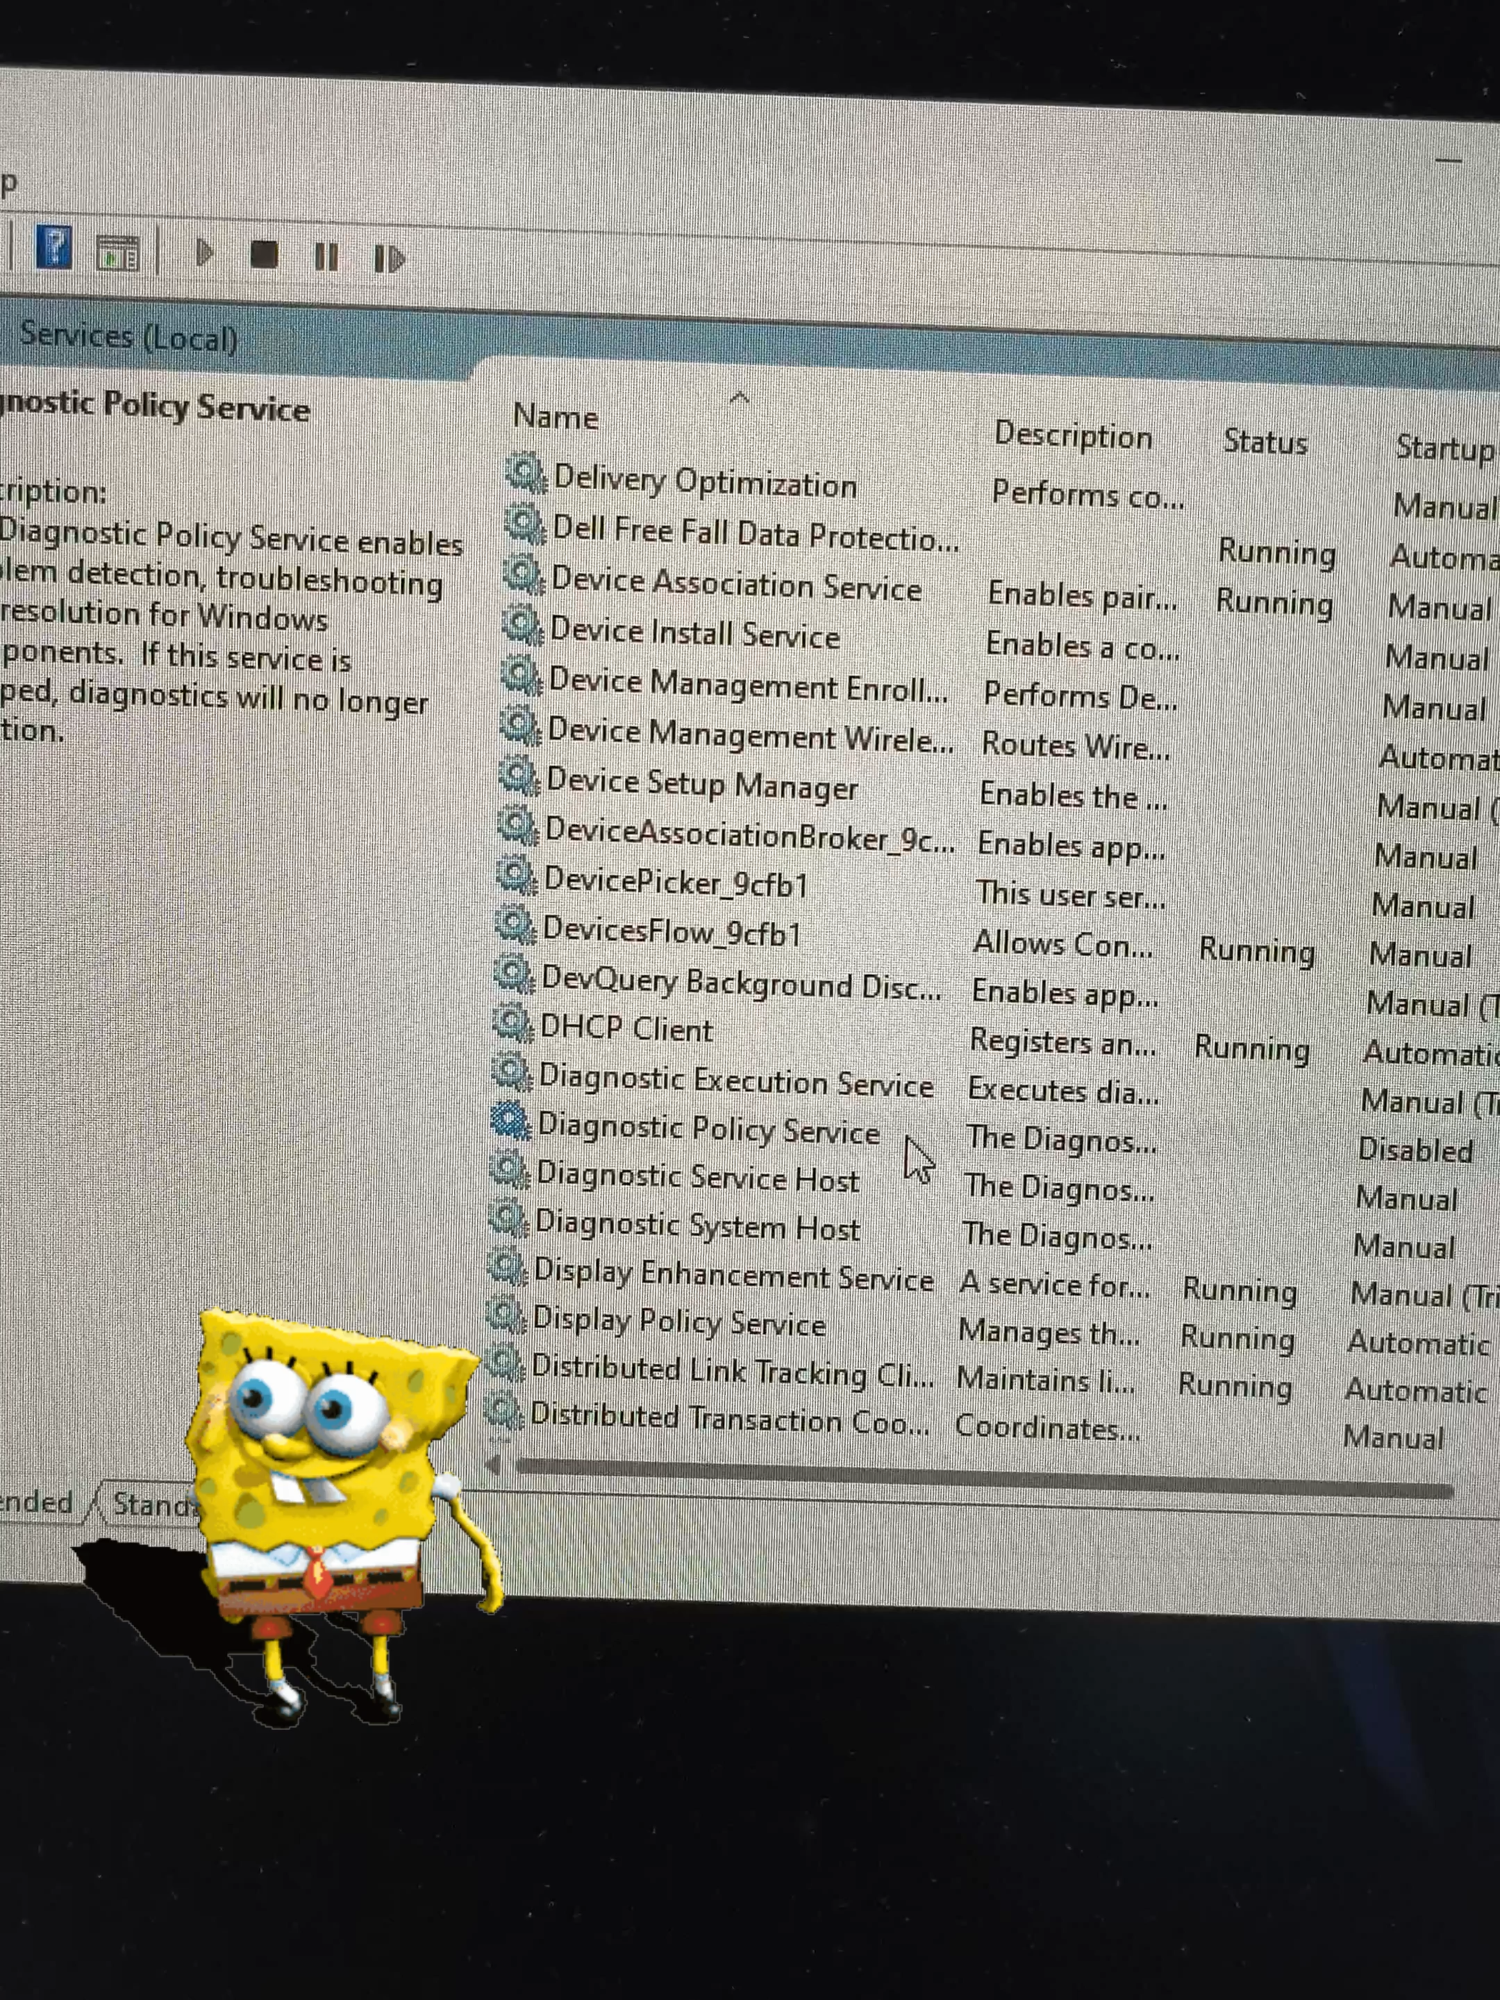Image resolution: width=1500 pixels, height=2000 pixels.
Task: Click the DevQuery Background Disc... gear icon
Action: pyautogui.click(x=515, y=974)
